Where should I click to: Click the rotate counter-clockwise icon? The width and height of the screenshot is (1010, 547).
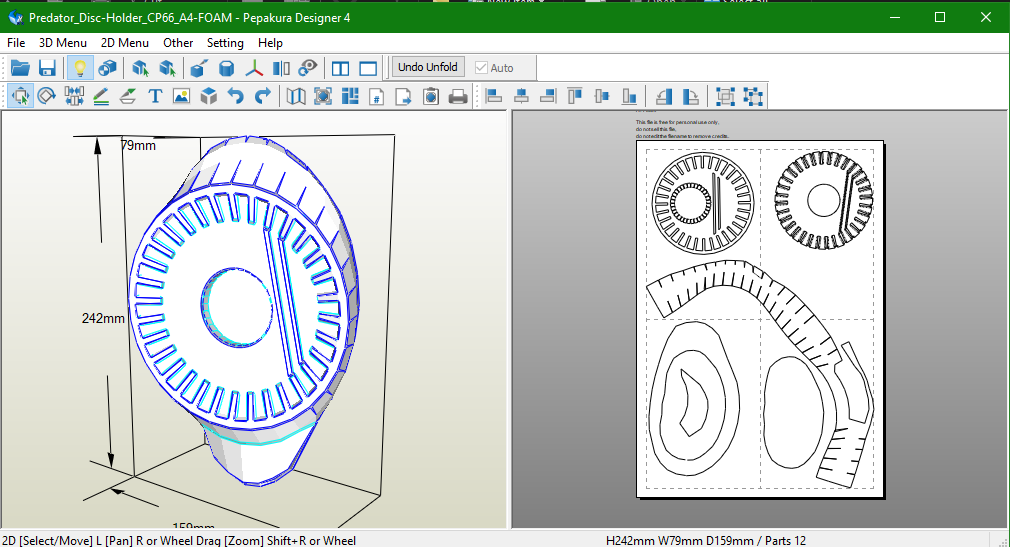pyautogui.click(x=663, y=96)
